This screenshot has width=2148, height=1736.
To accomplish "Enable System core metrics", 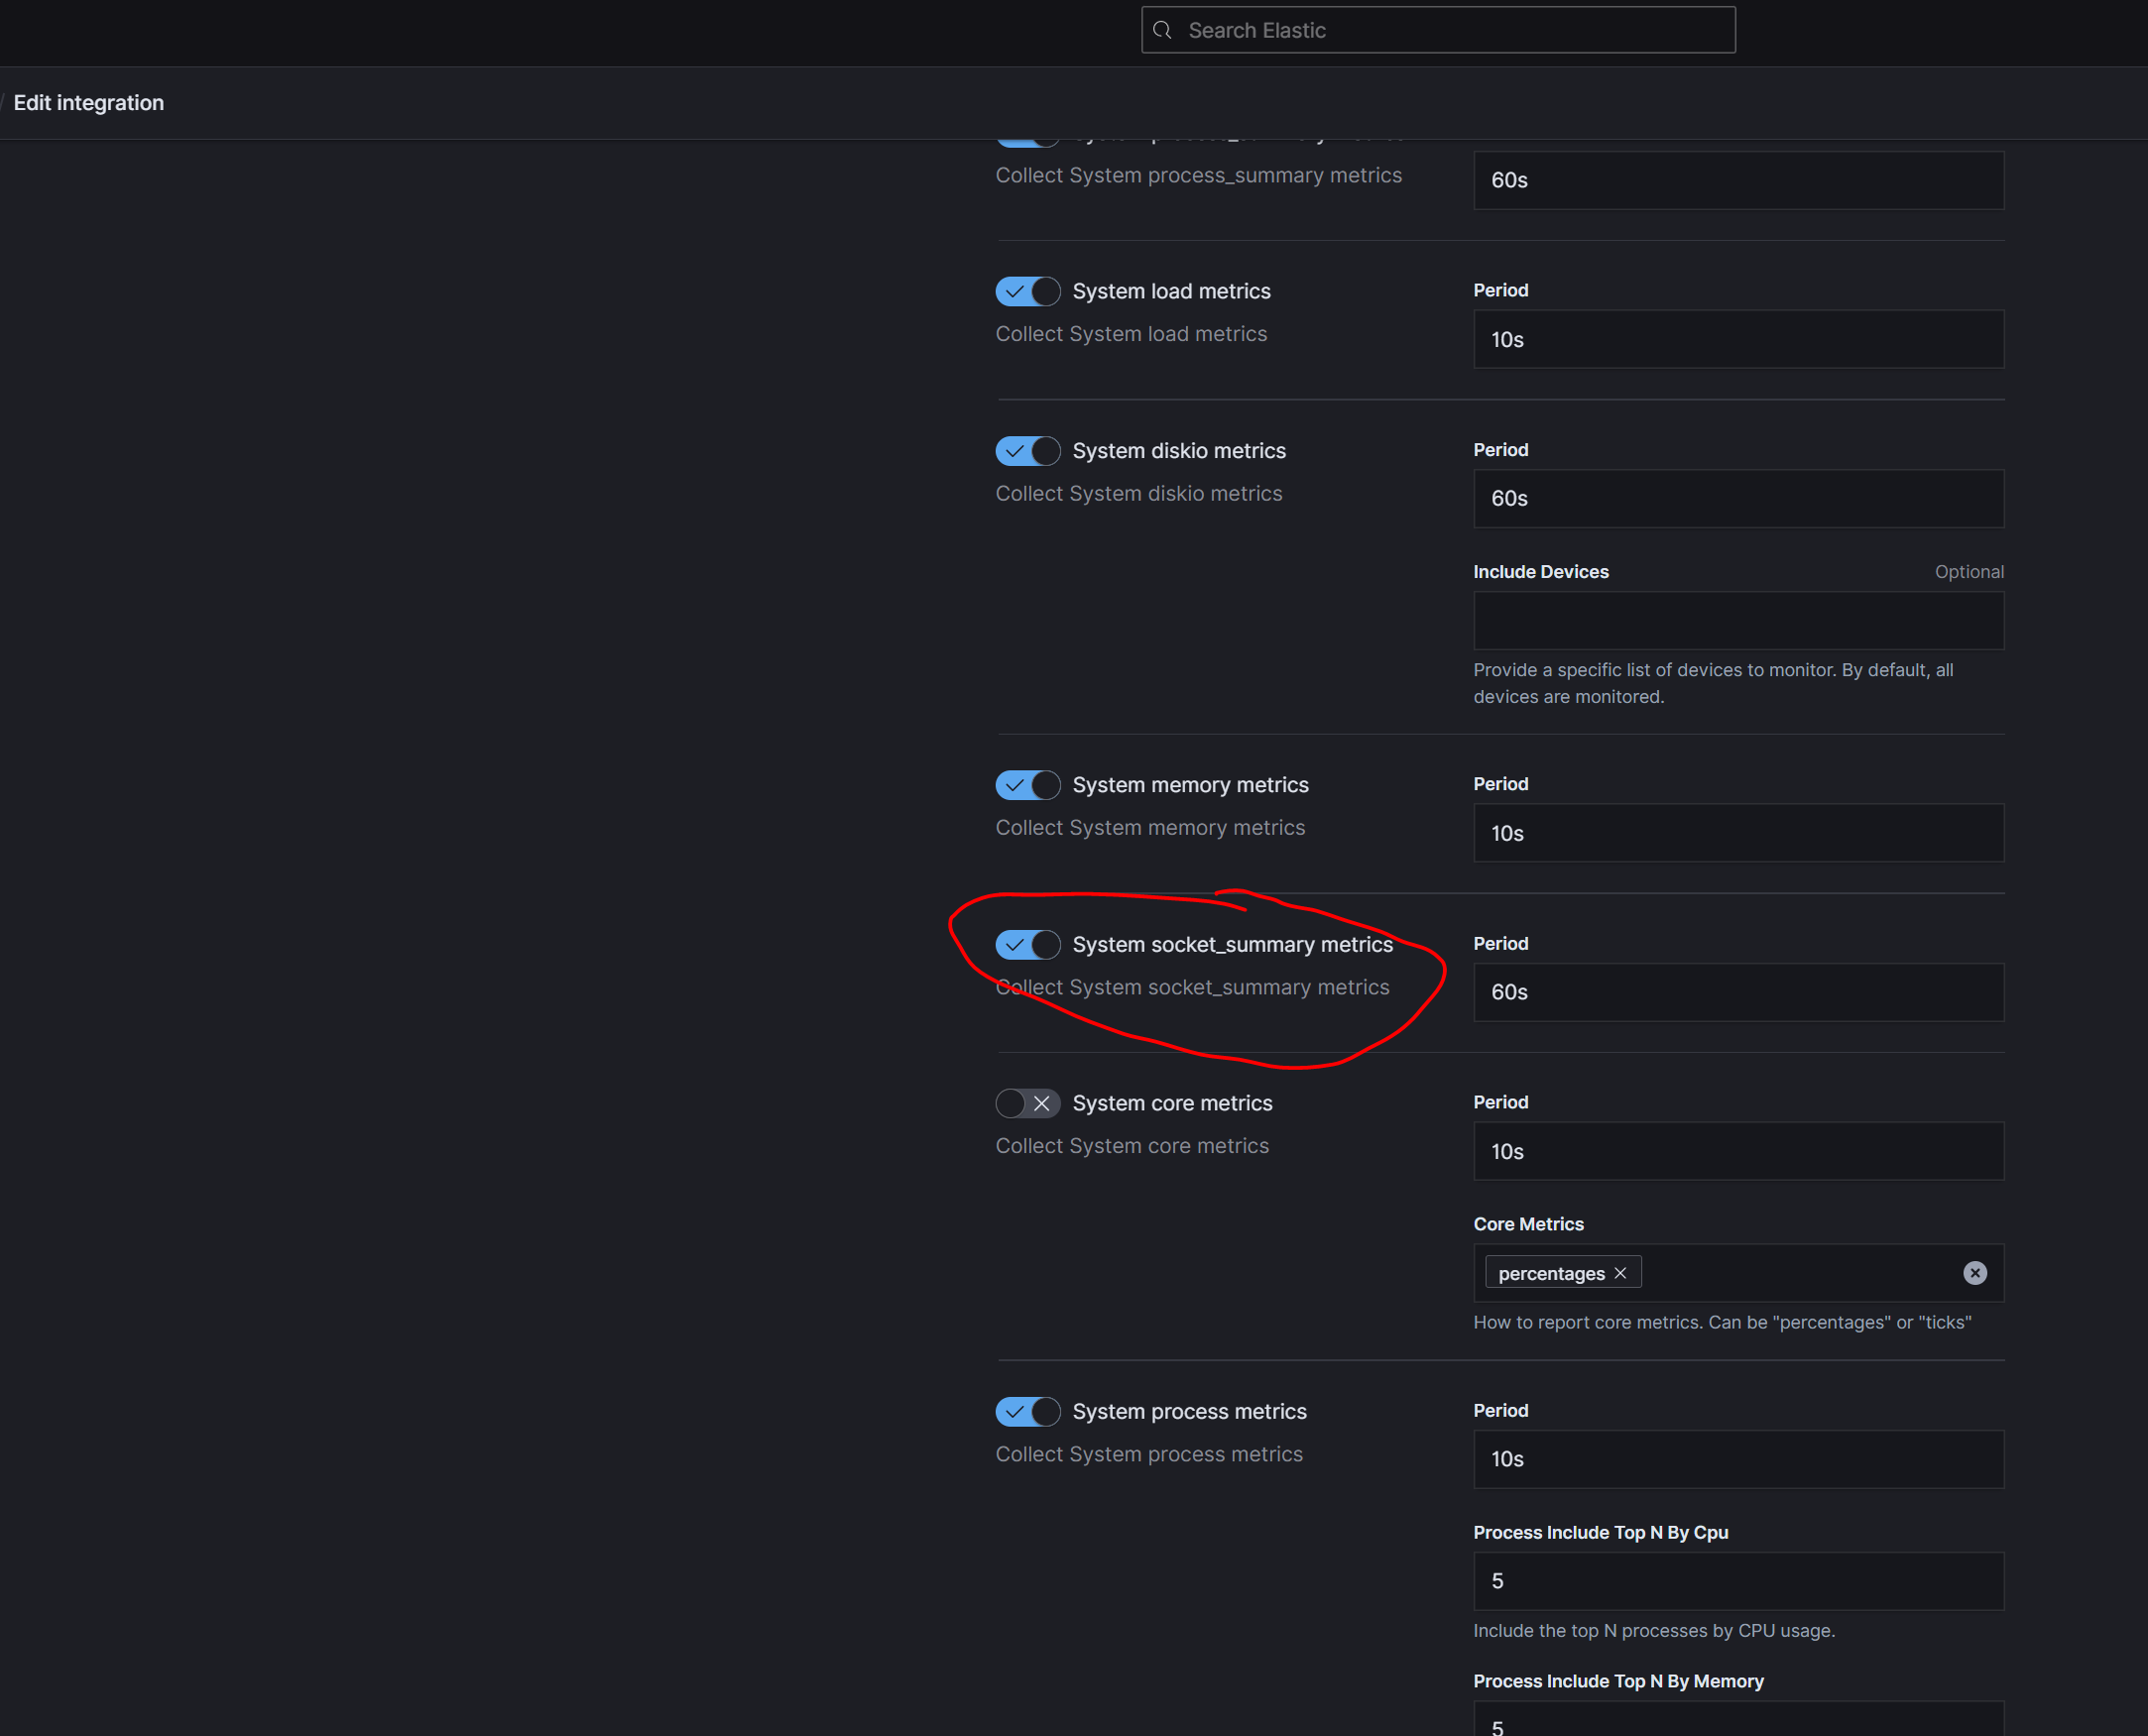I will coord(1027,1103).
